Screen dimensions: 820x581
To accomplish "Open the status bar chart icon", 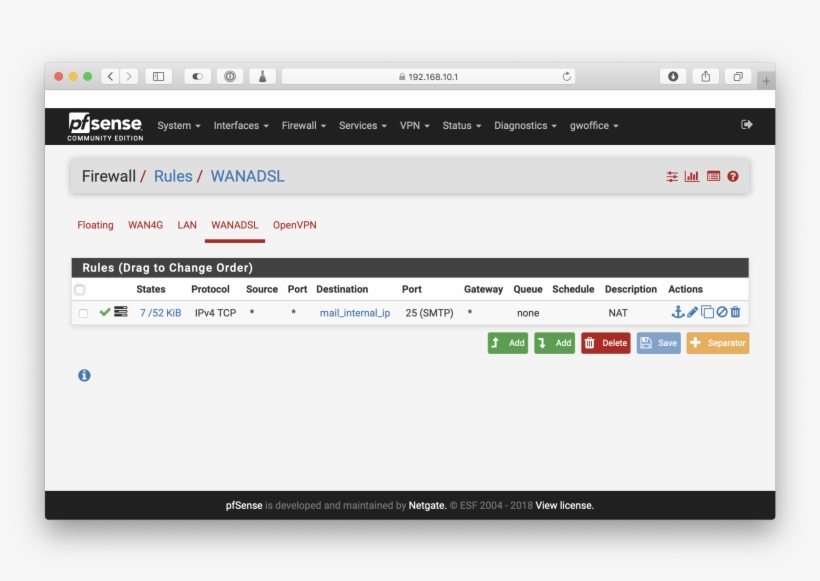I will [692, 176].
